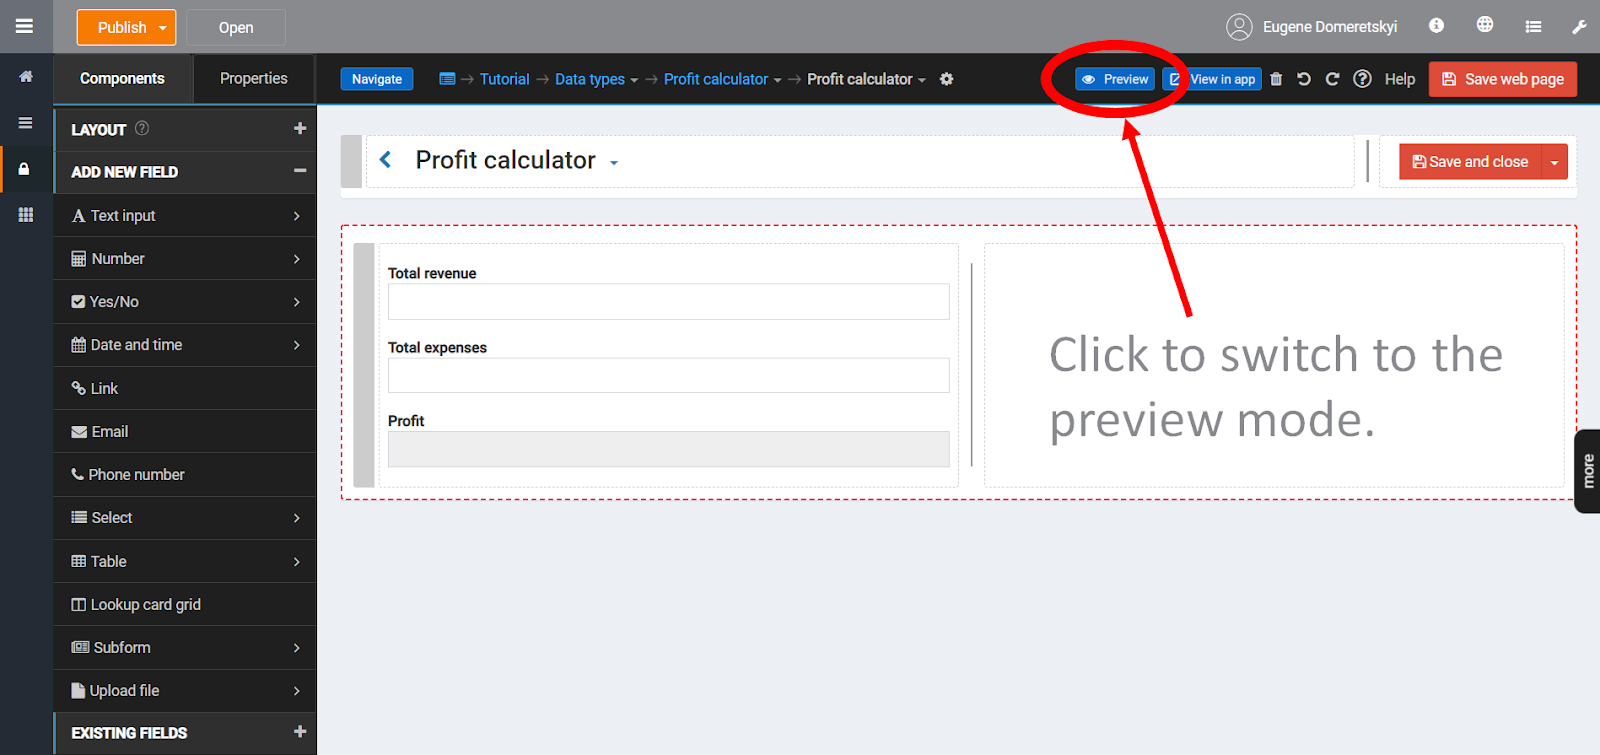Click the gear icon after breadcrumb
Viewport: 1600px width, 755px height.
946,79
